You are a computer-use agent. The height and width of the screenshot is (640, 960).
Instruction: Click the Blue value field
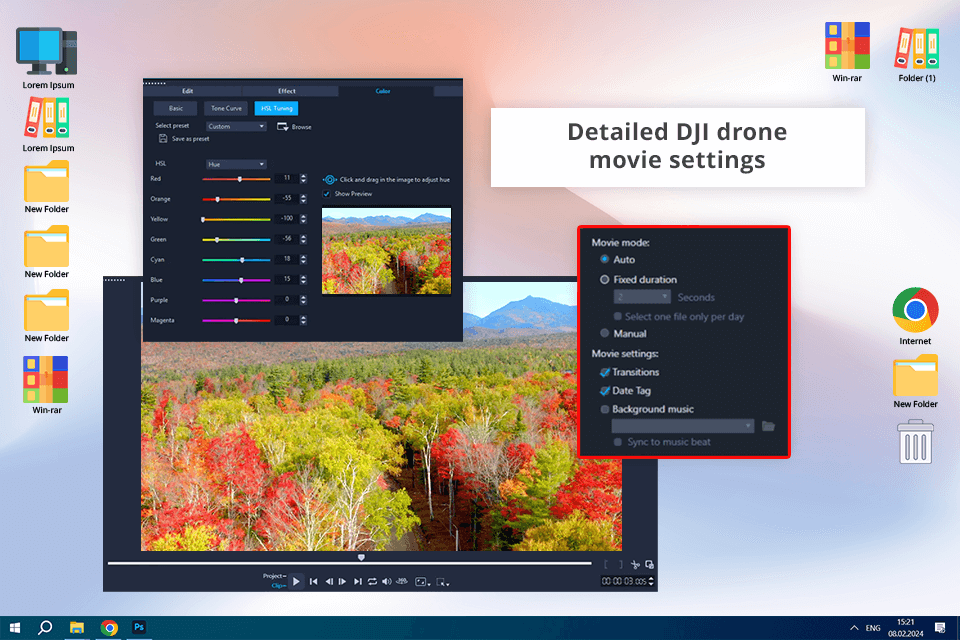(287, 279)
